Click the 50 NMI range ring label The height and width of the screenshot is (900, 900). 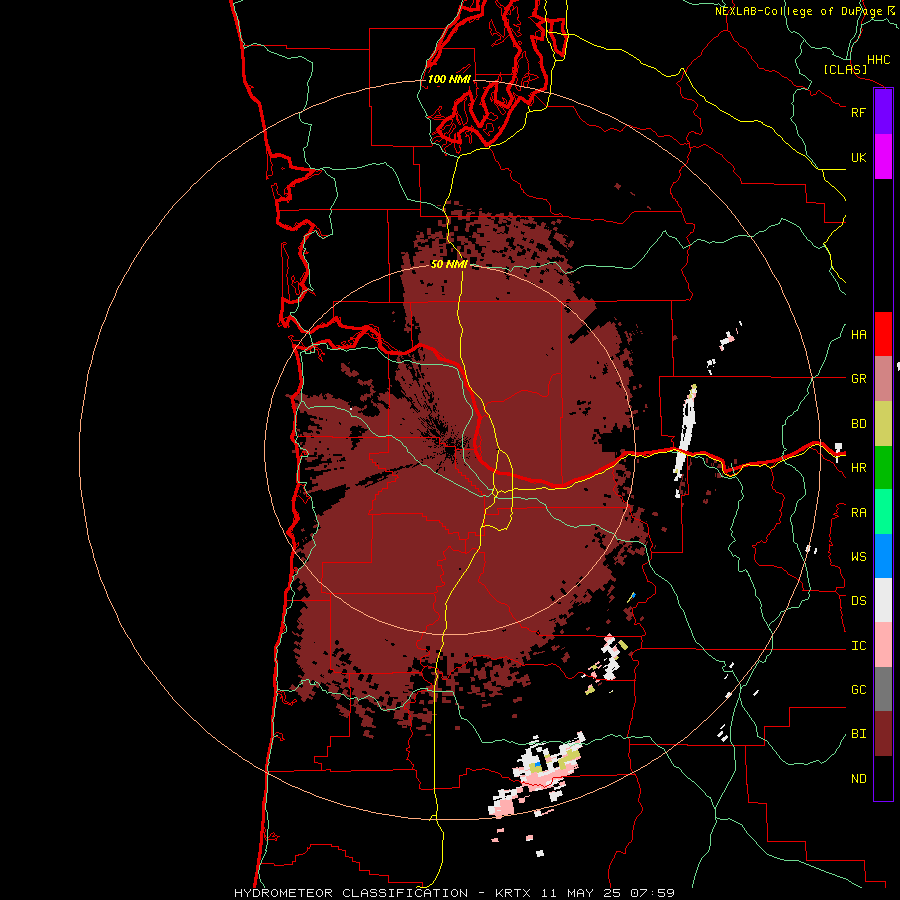click(449, 264)
